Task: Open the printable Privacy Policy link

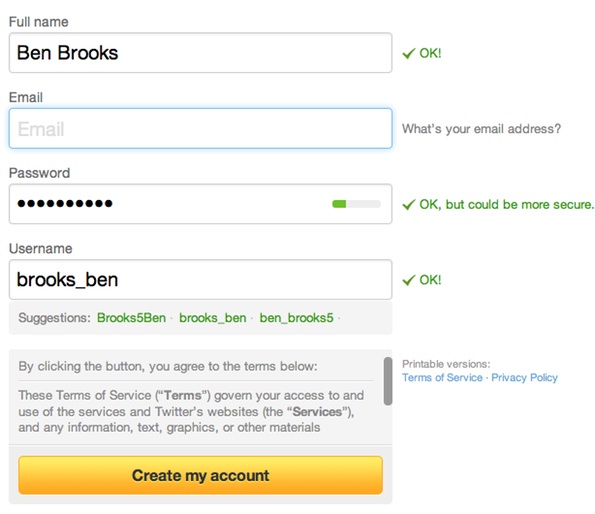Action: (524, 378)
